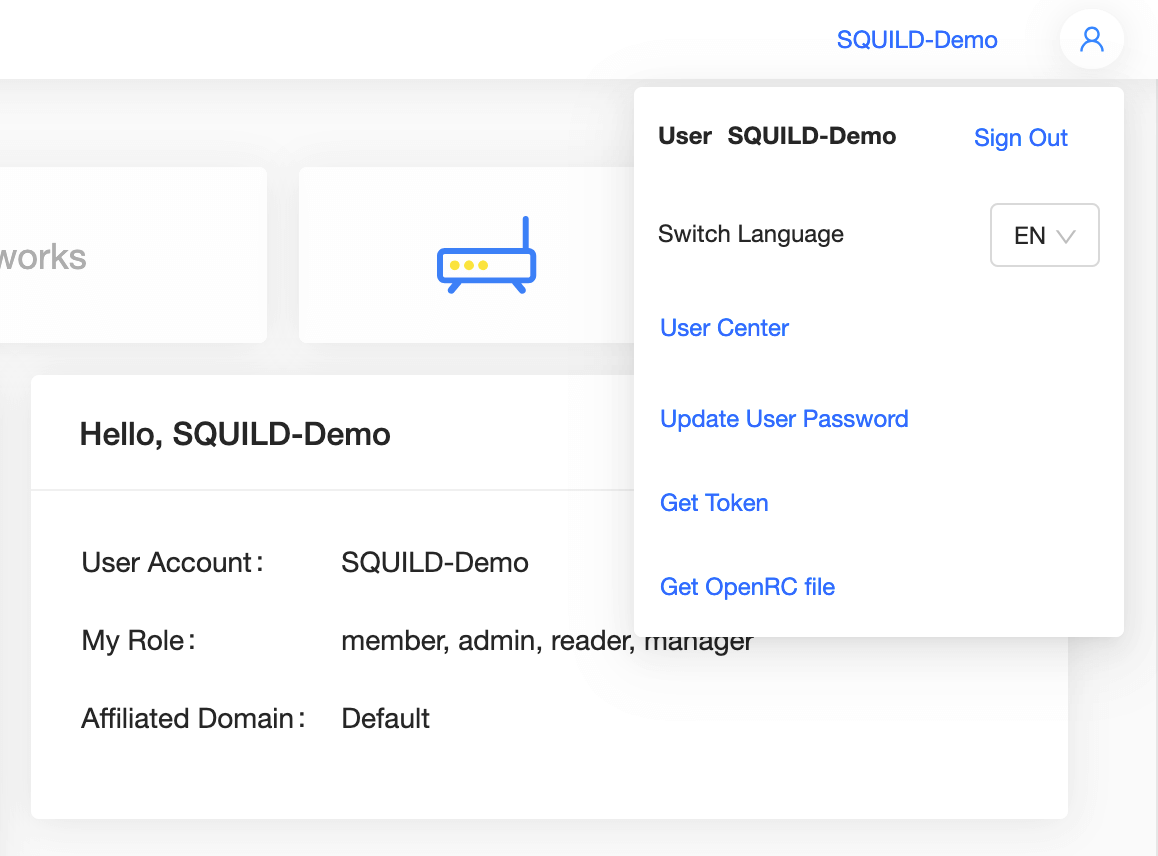Click the SQUILD-Demo project name in header
The width and height of the screenshot is (1158, 856).
click(x=916, y=40)
